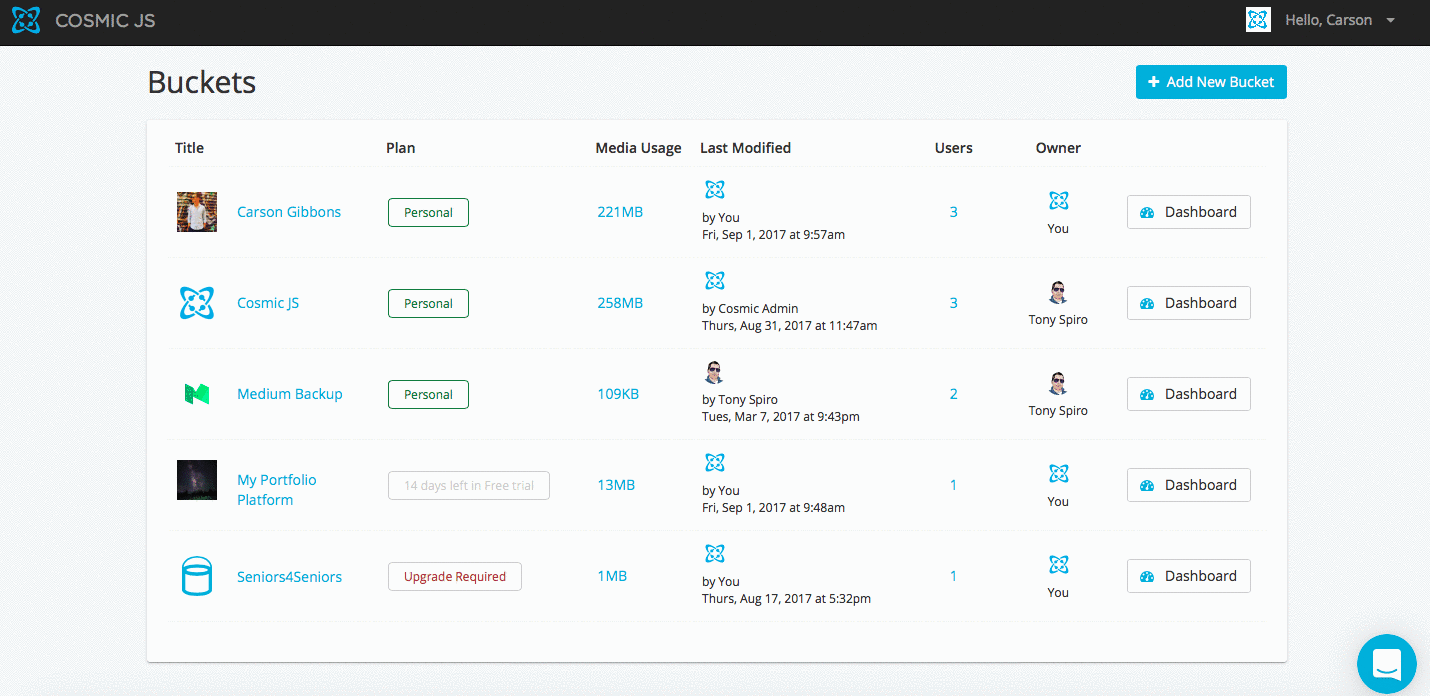Click the Carson Gibbons bucket thumbnail
Image resolution: width=1430 pixels, height=696 pixels.
coord(197,212)
